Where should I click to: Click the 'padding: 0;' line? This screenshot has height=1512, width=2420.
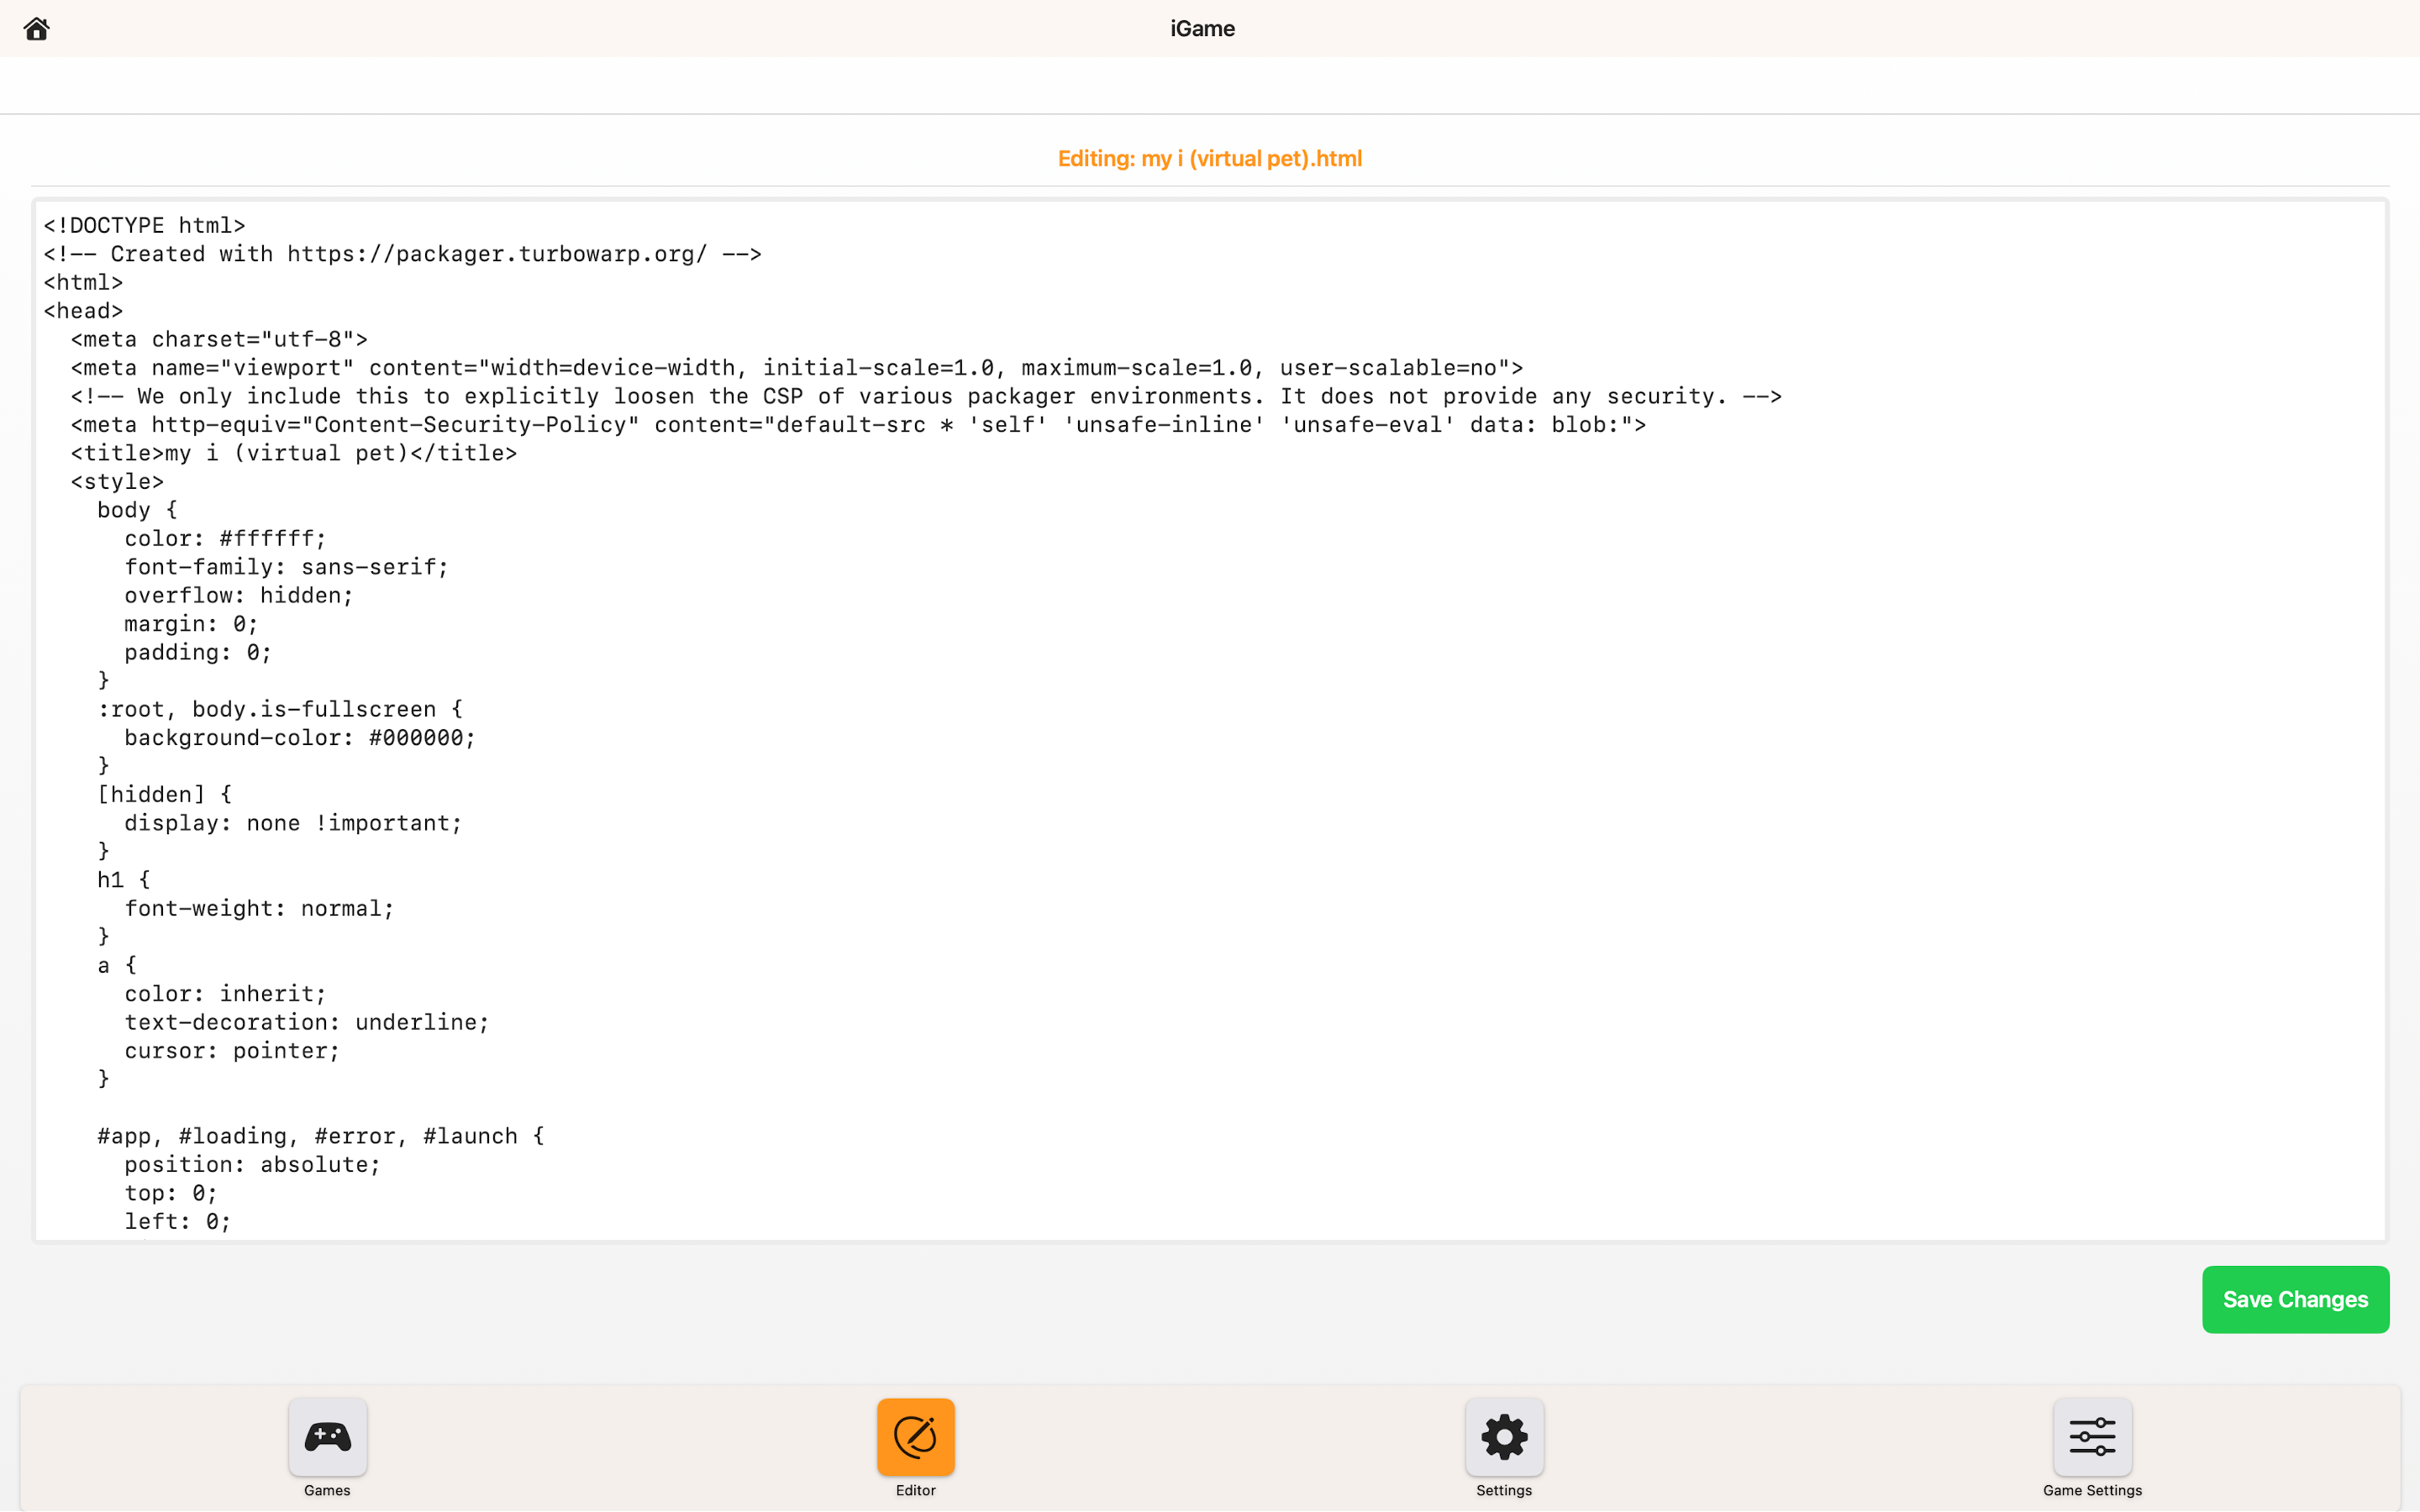[198, 653]
